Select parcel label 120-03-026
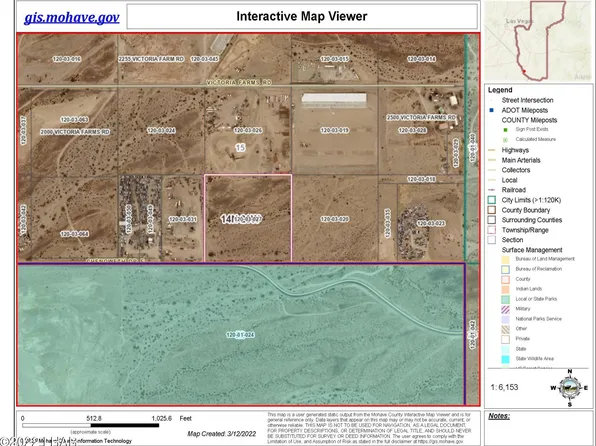Viewport: 596px width, 446px height. click(248, 130)
